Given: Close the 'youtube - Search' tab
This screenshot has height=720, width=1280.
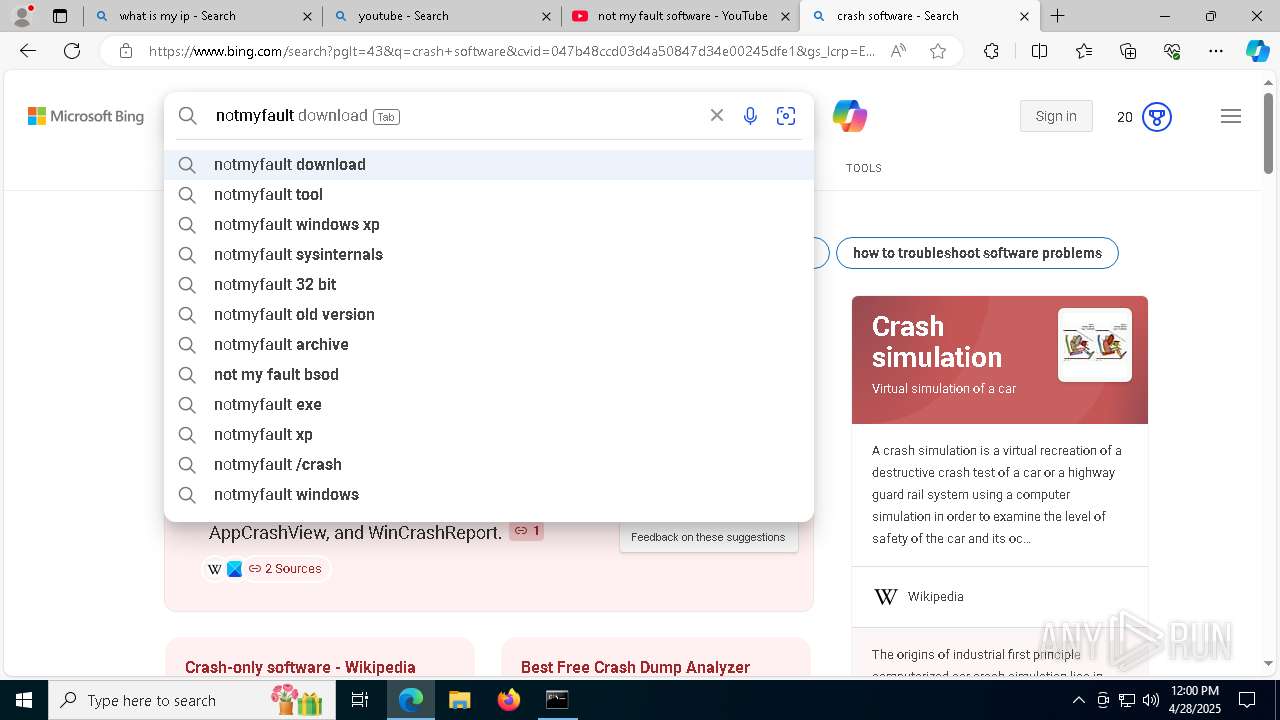Looking at the screenshot, I should point(545,16).
